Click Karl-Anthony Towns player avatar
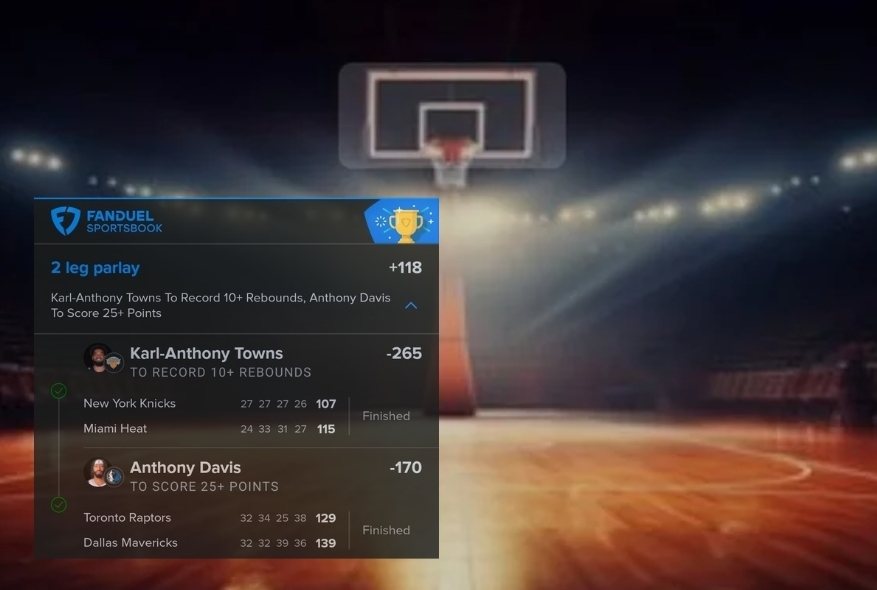The image size is (877, 590). [97, 357]
